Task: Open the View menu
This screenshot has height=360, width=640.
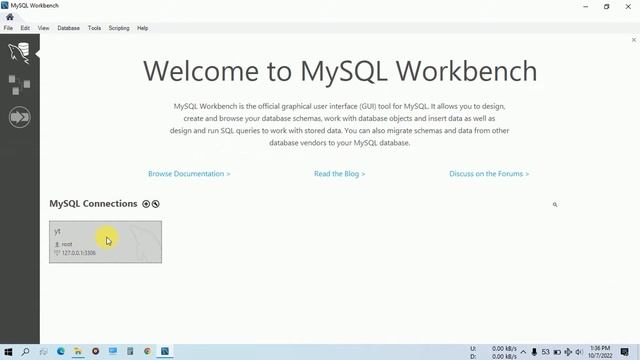Action: 43,28
